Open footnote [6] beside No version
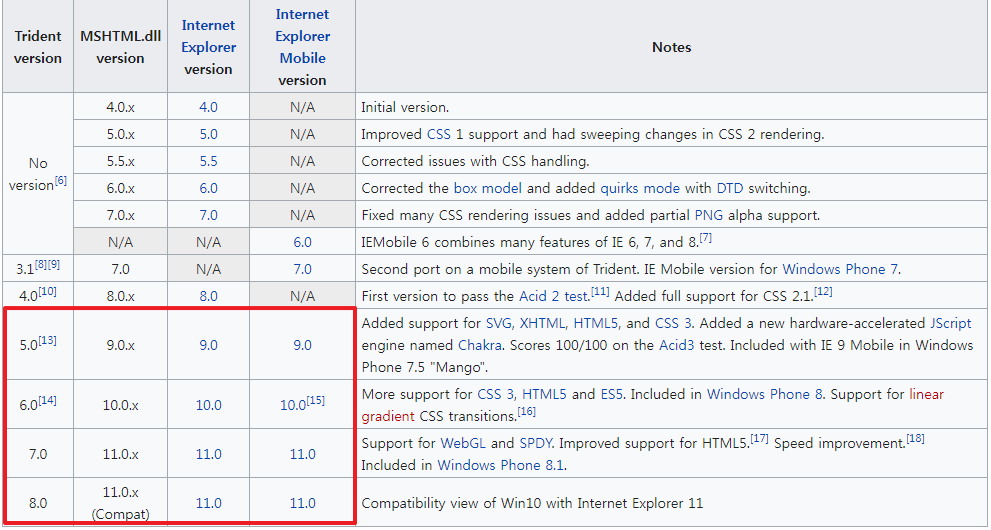The height and width of the screenshot is (530, 991). point(61,181)
